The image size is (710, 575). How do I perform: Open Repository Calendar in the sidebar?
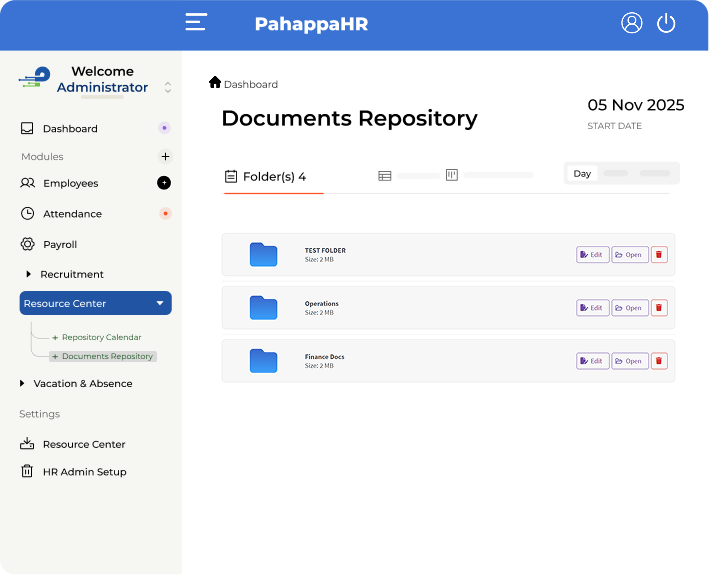pos(101,337)
